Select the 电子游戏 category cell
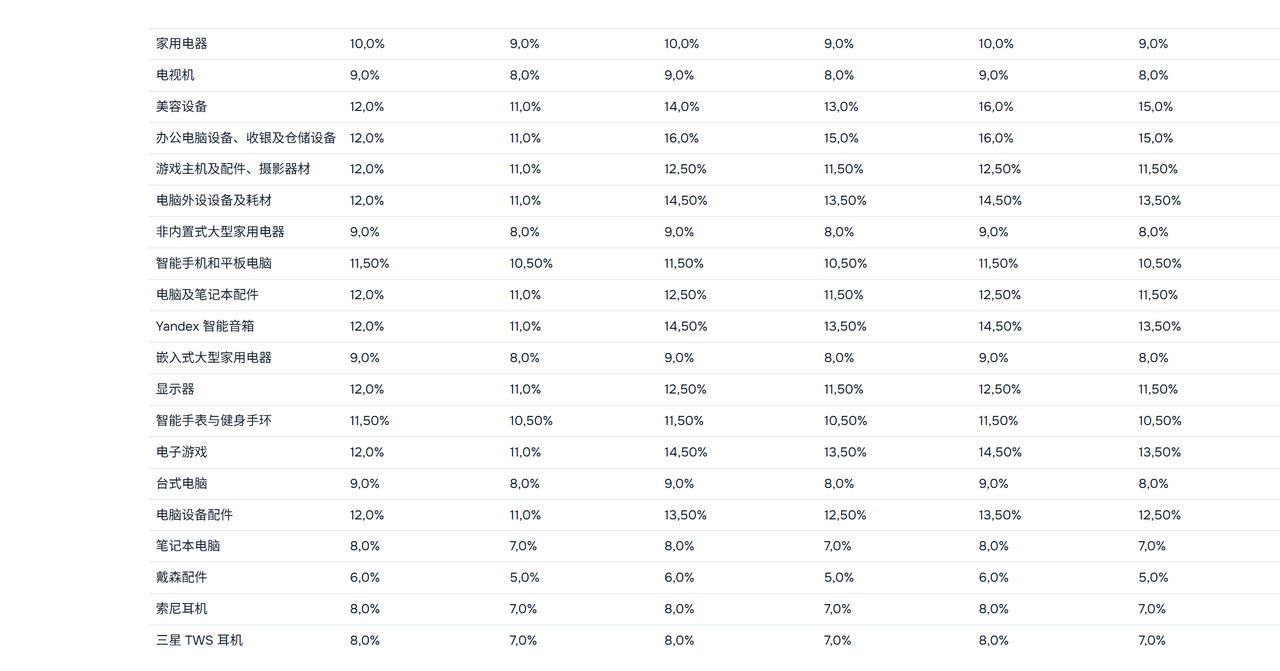This screenshot has width=1280, height=671. [x=182, y=452]
